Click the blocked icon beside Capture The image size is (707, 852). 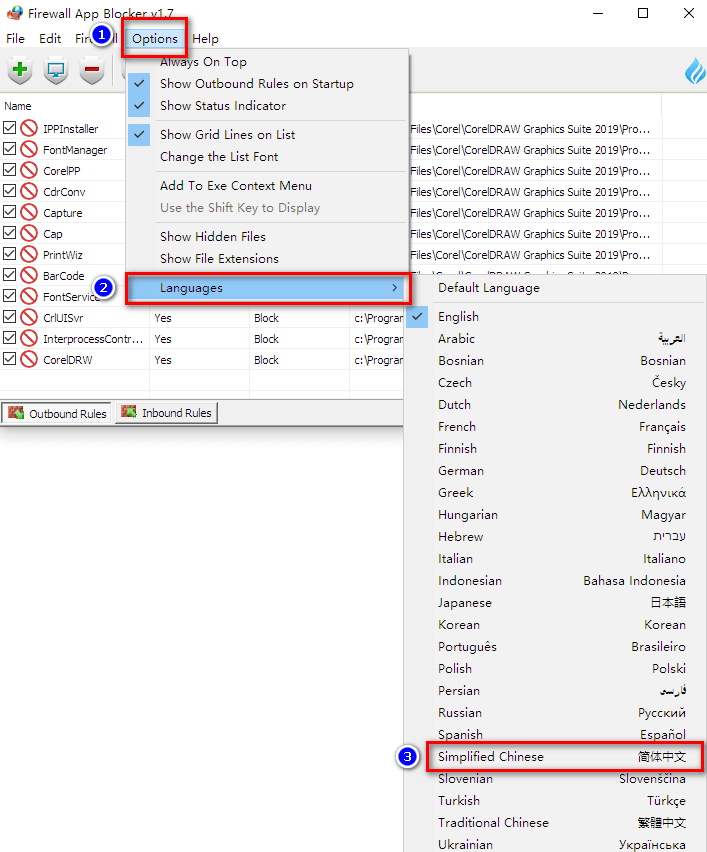coord(29,212)
